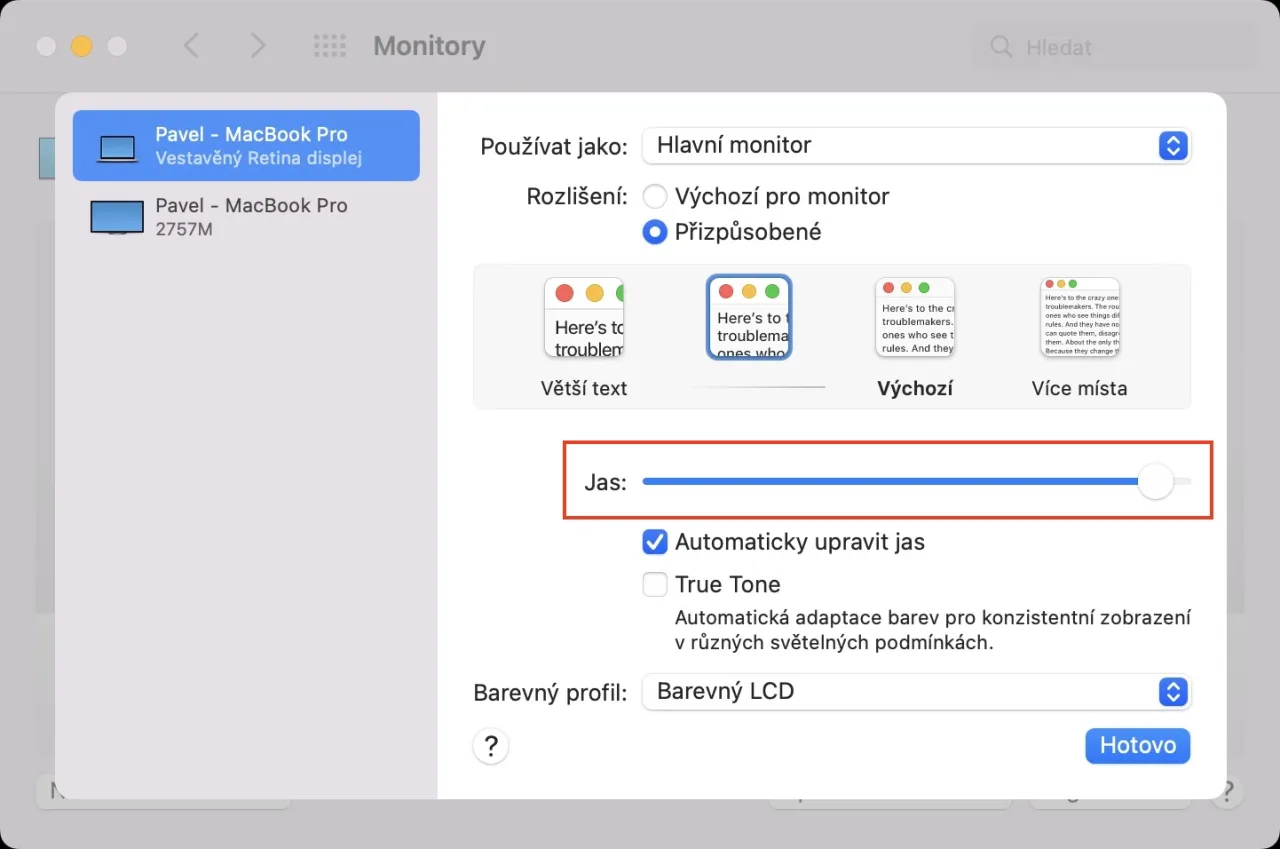The image size is (1280, 849).
Task: Click the forward navigation arrow
Action: pyautogui.click(x=257, y=46)
